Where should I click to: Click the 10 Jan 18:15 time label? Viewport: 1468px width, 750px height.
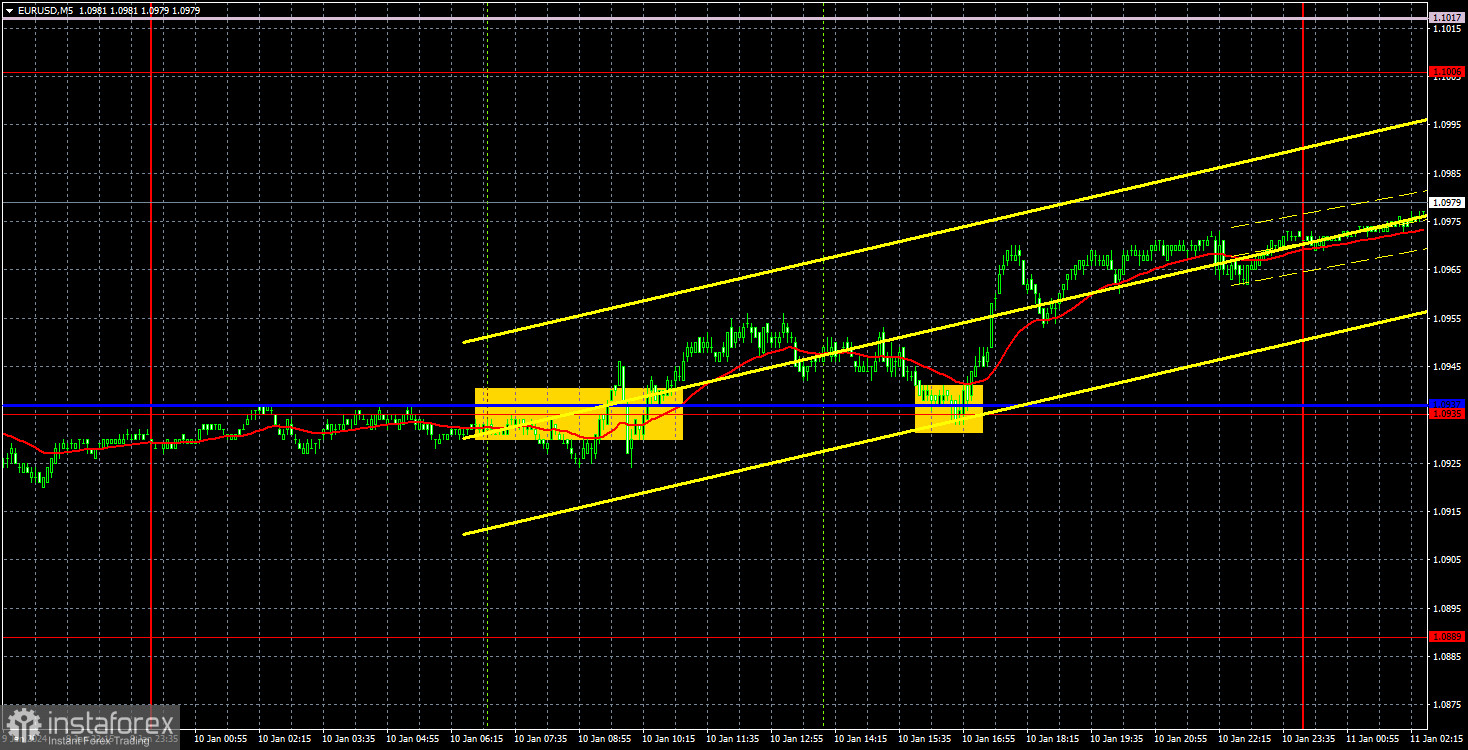click(1052, 739)
